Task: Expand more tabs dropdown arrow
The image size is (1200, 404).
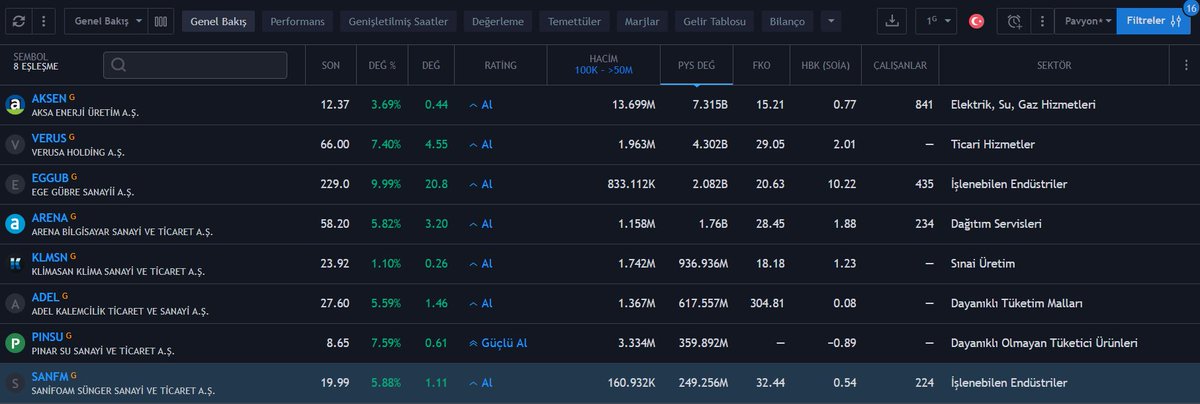Action: pyautogui.click(x=830, y=21)
